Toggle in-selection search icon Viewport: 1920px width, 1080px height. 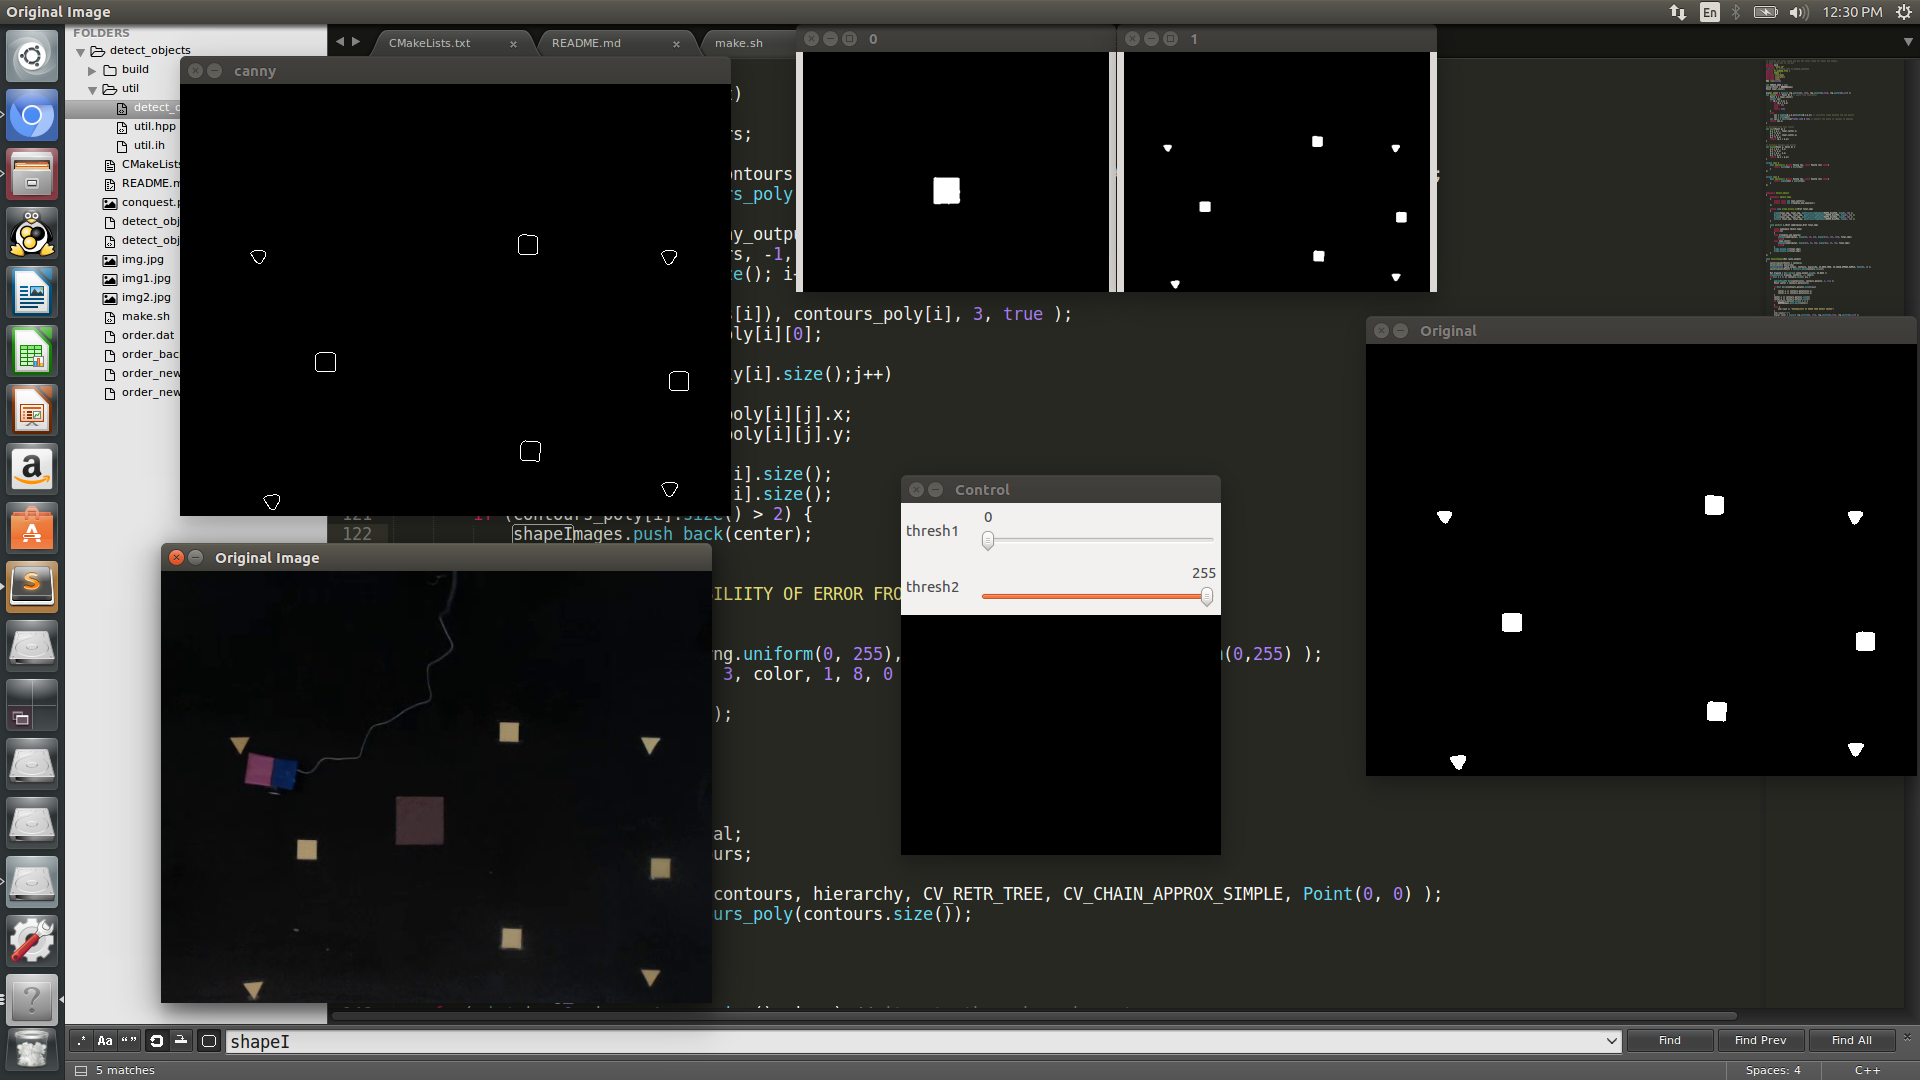click(x=181, y=1041)
